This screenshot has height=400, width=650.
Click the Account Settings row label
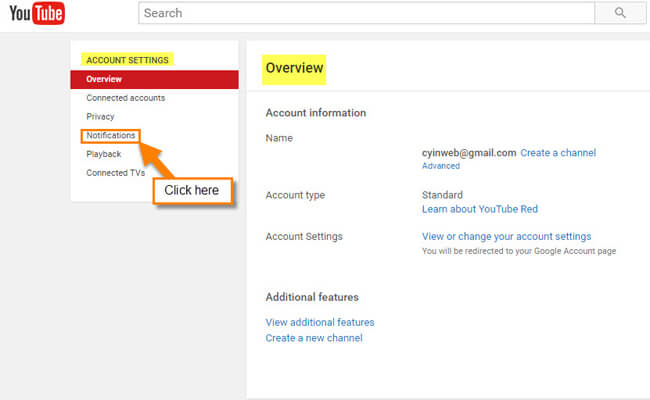pos(304,237)
